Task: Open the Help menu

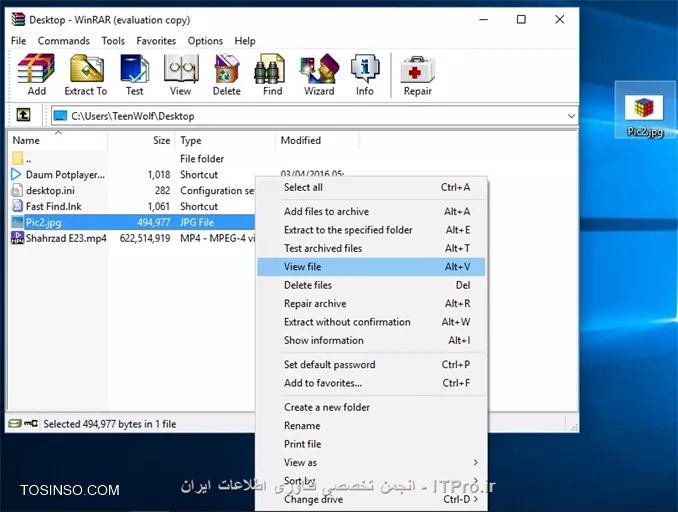Action: [x=245, y=41]
